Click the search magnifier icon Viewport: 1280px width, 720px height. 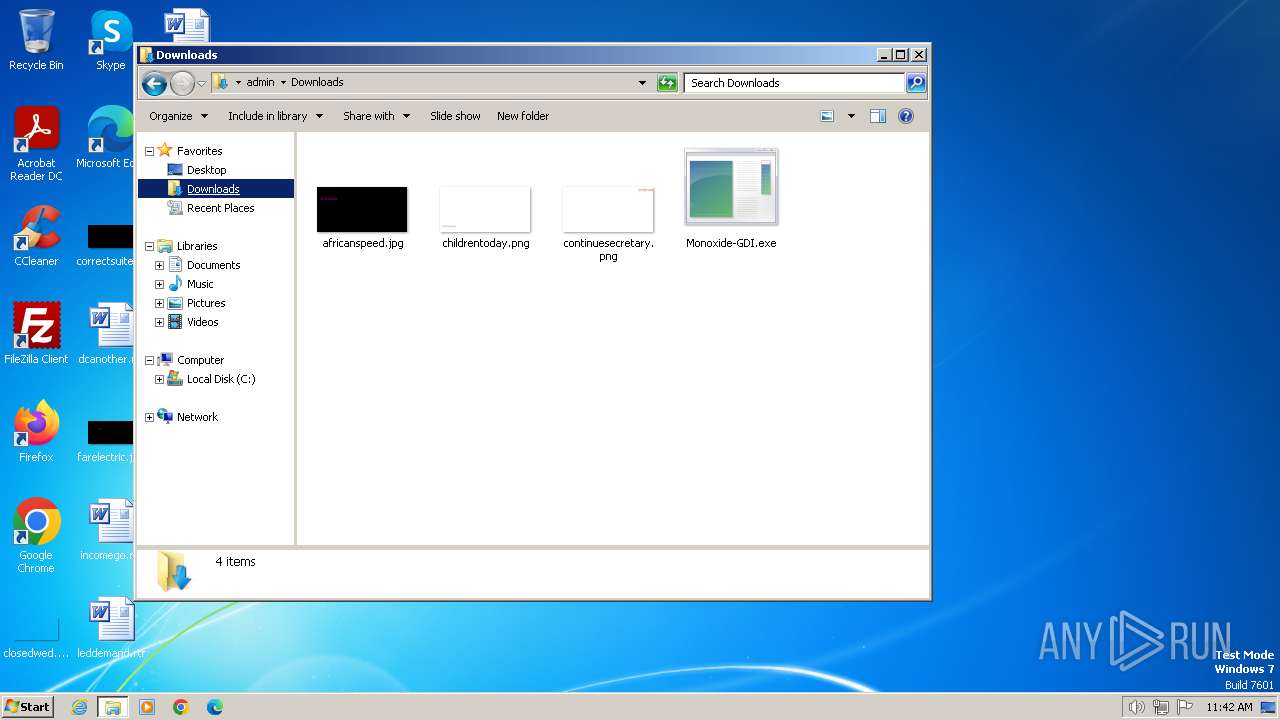point(916,83)
